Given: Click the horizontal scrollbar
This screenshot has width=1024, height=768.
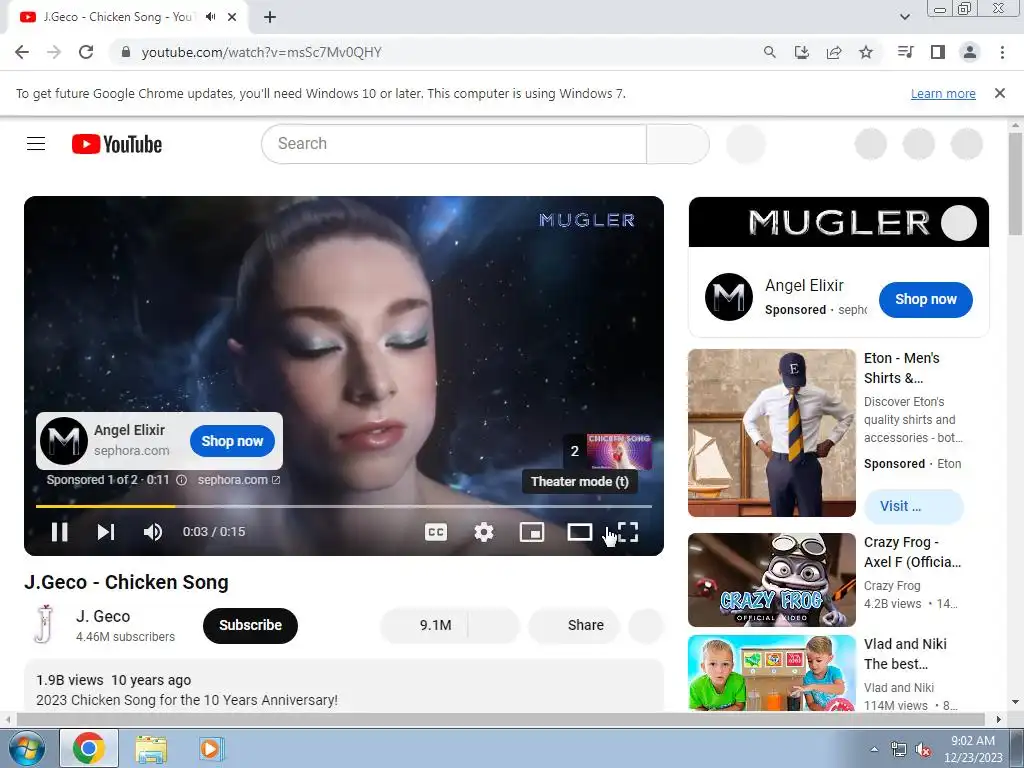Looking at the screenshot, I should (x=500, y=719).
